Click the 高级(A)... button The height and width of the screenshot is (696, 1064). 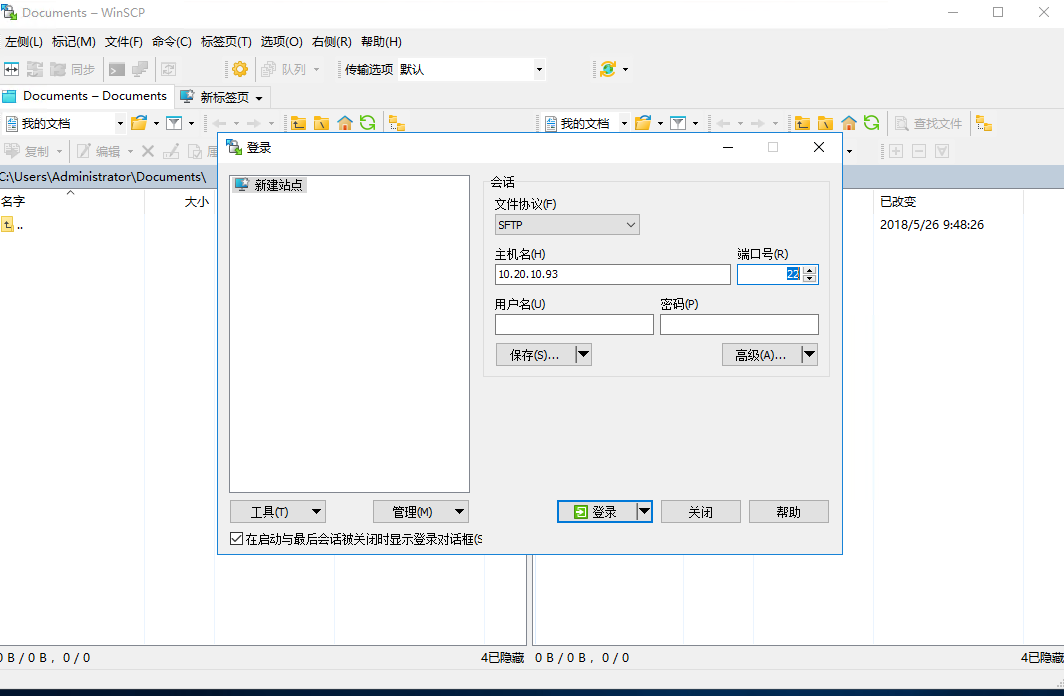point(761,355)
